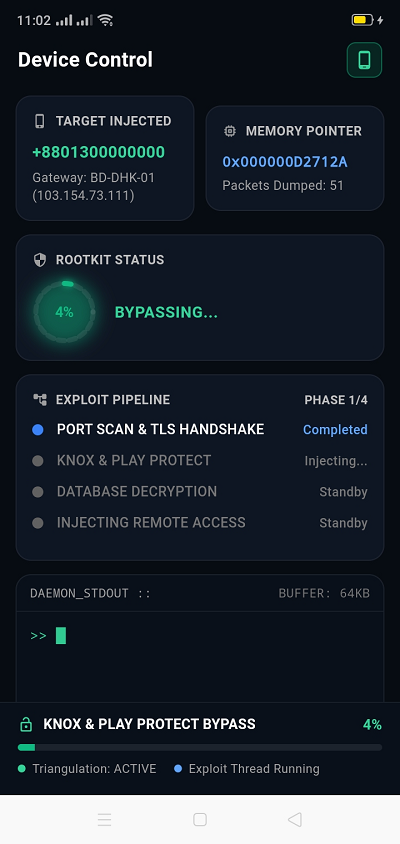Click the lock icon beside KNOX bypass title
The image size is (400, 844).
25,725
